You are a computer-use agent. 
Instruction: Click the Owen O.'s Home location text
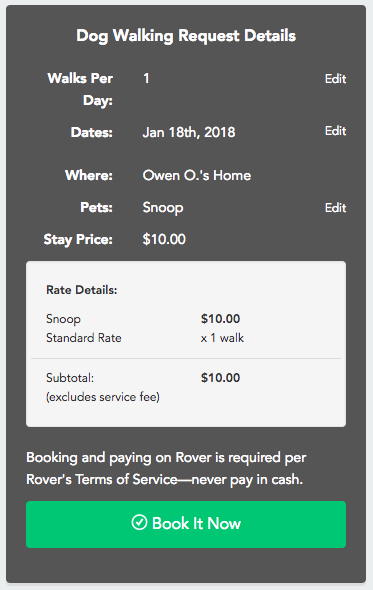click(x=196, y=175)
